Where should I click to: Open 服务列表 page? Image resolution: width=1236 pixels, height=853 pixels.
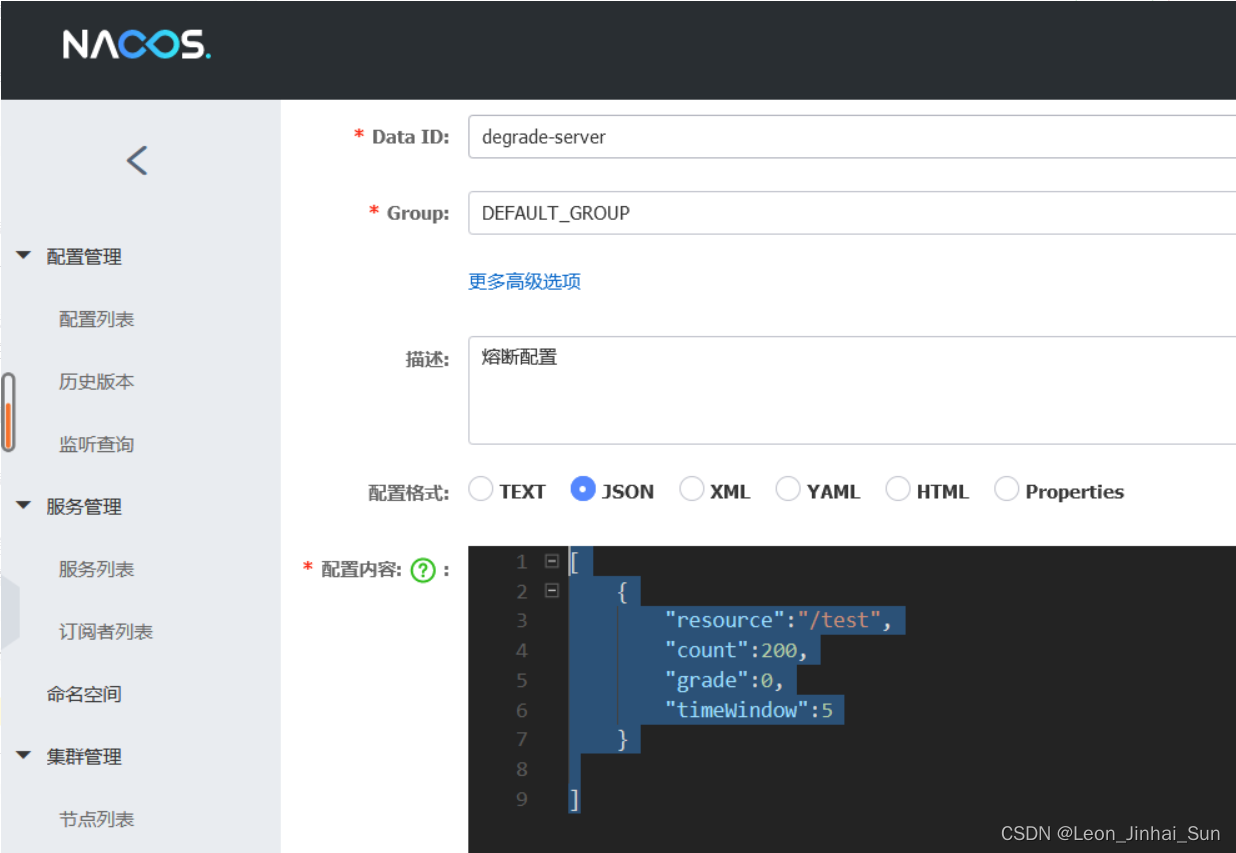[96, 570]
